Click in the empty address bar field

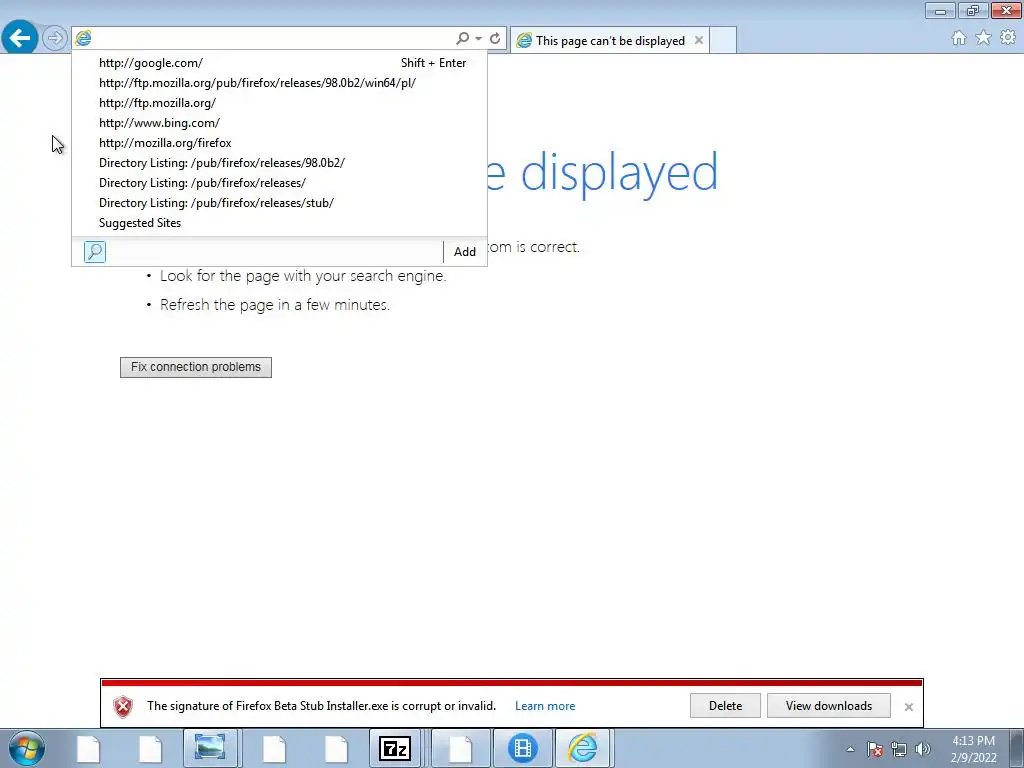273,39
